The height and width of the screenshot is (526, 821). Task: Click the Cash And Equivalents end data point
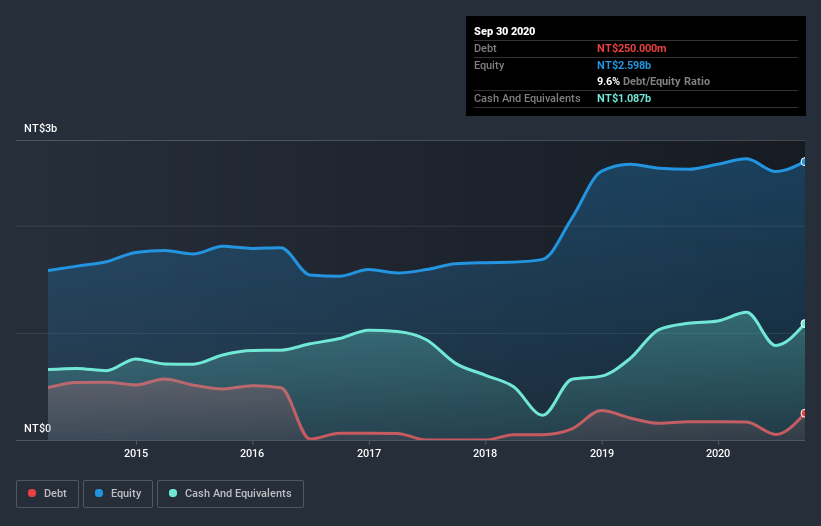pos(804,324)
